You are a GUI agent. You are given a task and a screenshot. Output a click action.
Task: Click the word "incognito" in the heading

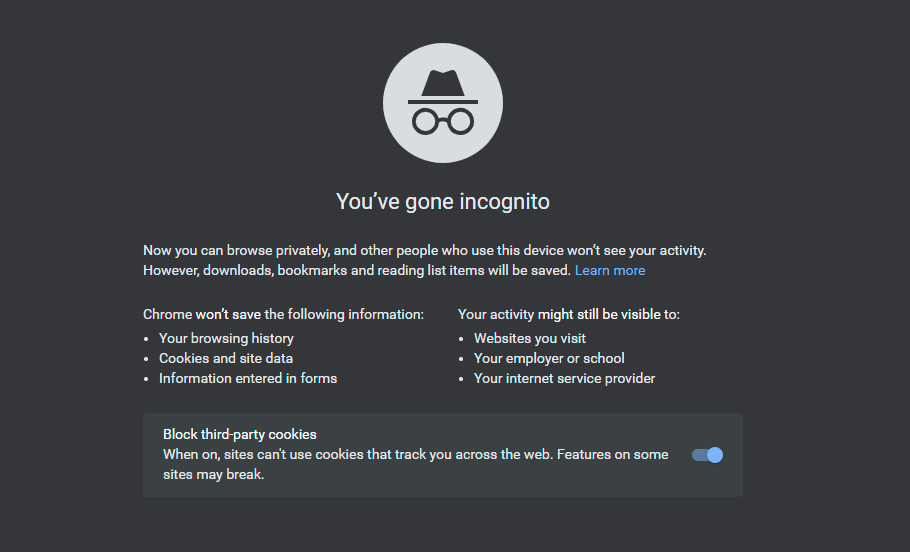pyautogui.click(x=504, y=201)
